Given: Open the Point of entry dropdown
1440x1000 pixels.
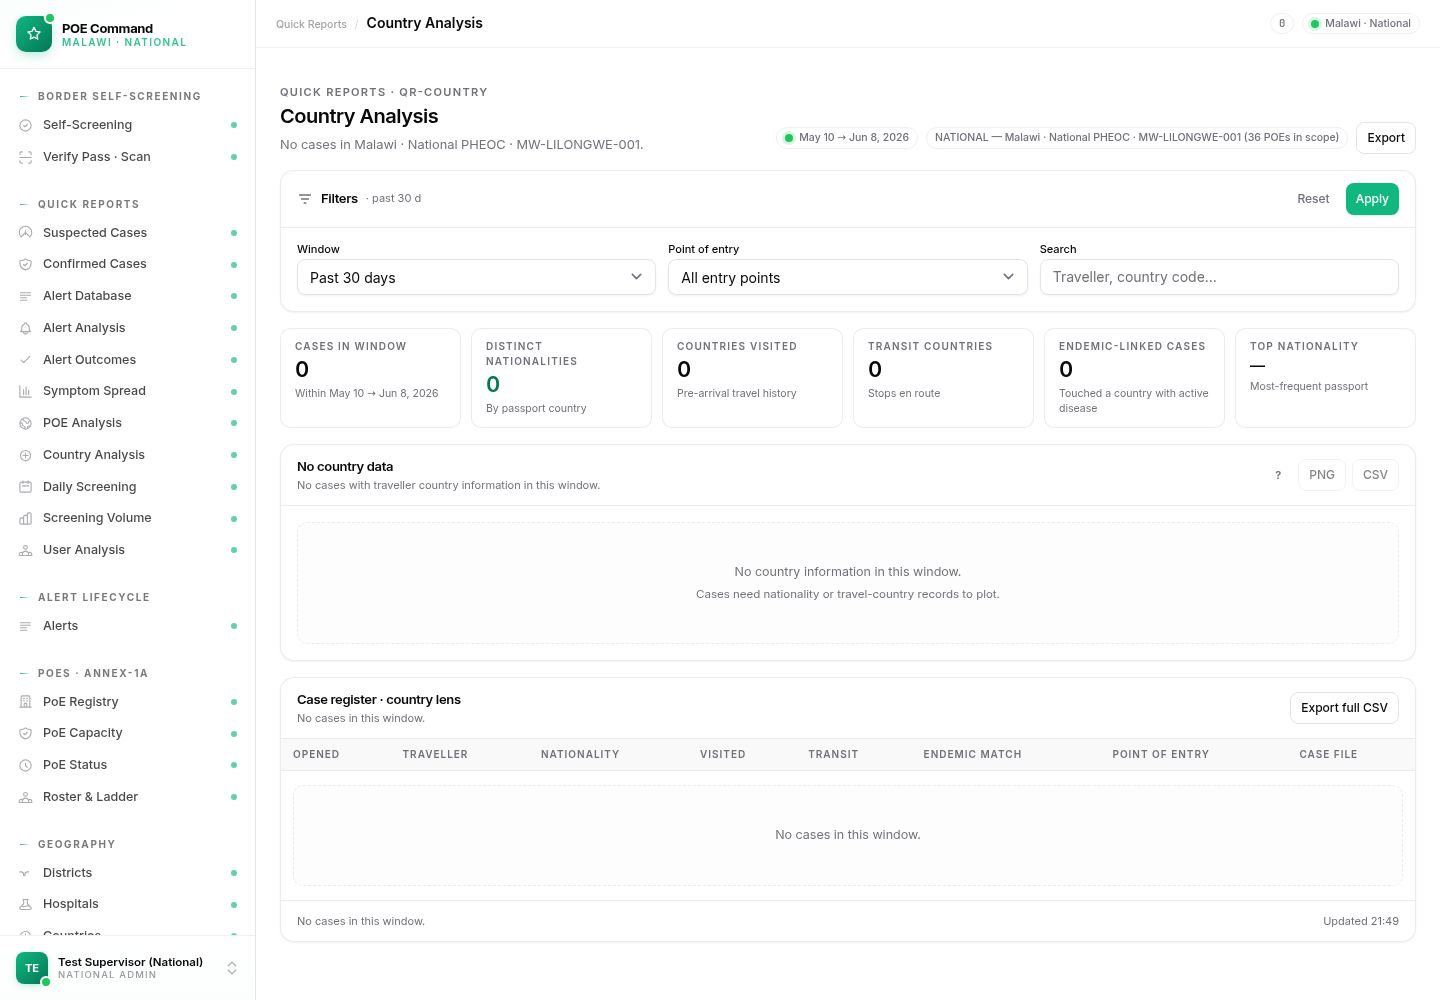Looking at the screenshot, I should [848, 277].
